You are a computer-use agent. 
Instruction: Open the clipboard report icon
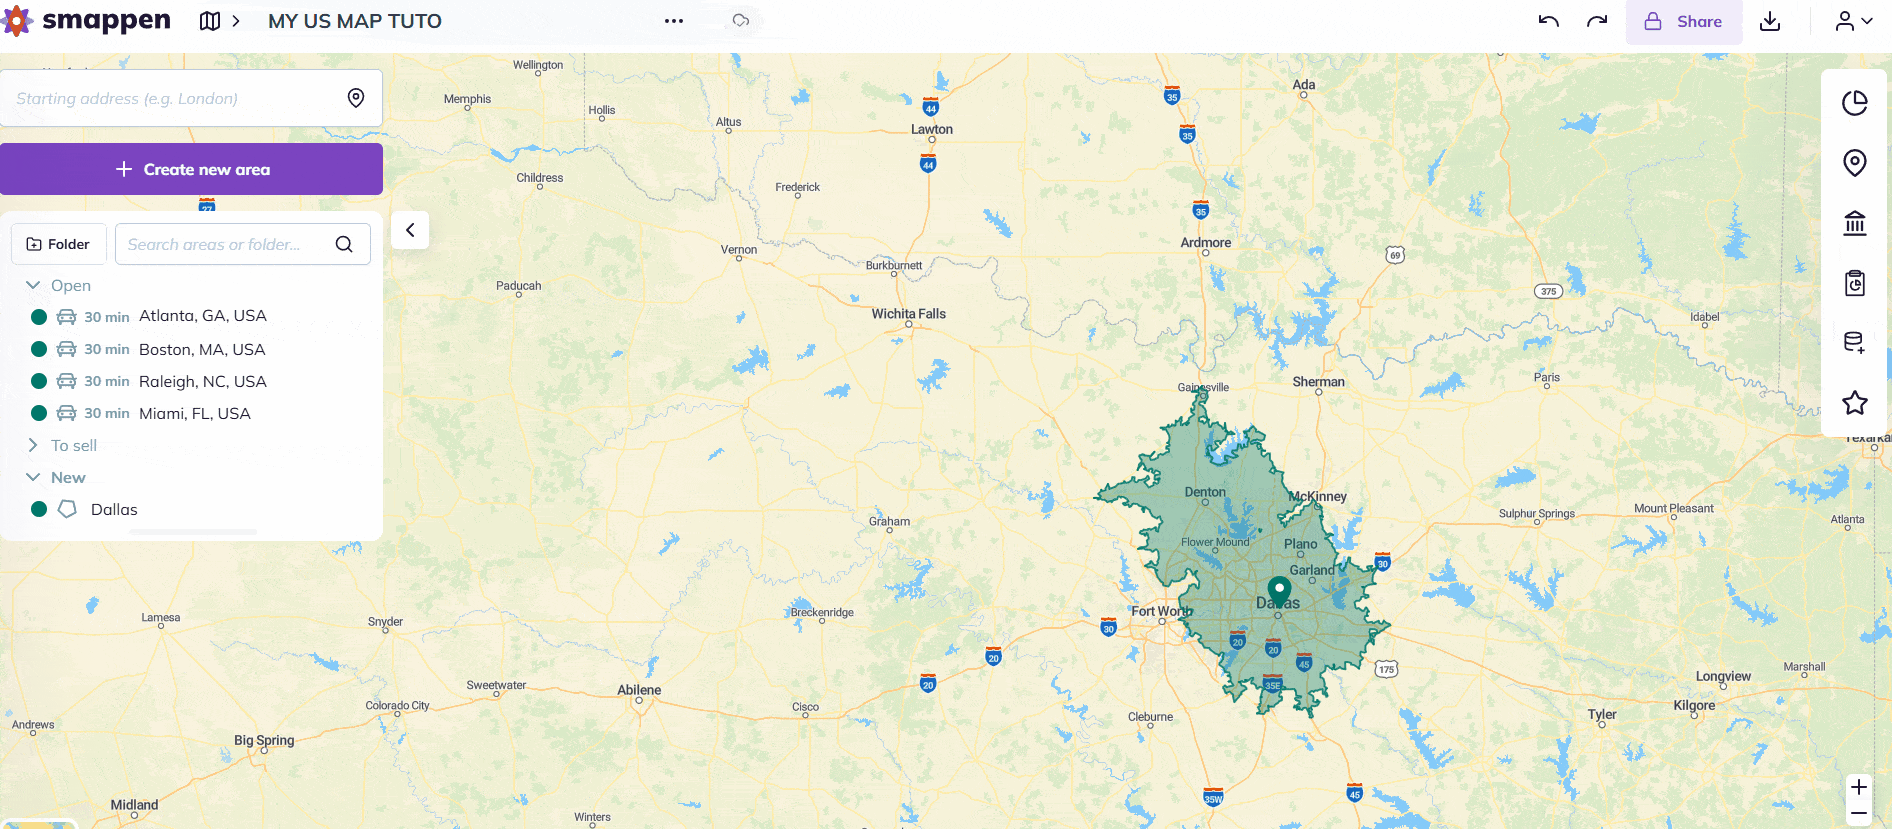[x=1854, y=283]
